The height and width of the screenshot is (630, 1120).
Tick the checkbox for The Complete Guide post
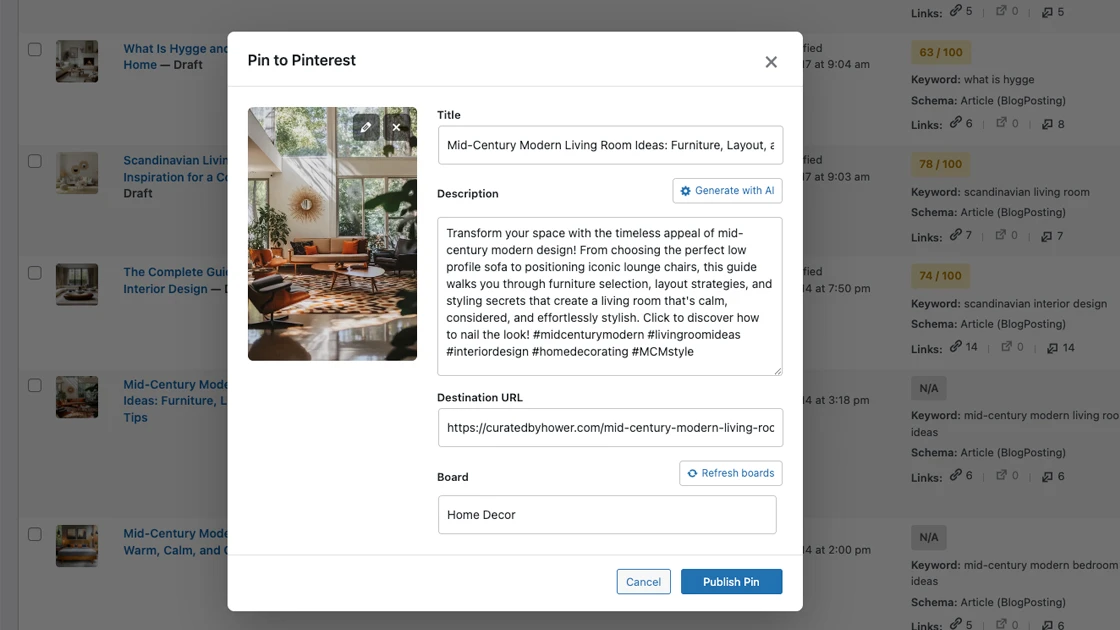coord(35,272)
